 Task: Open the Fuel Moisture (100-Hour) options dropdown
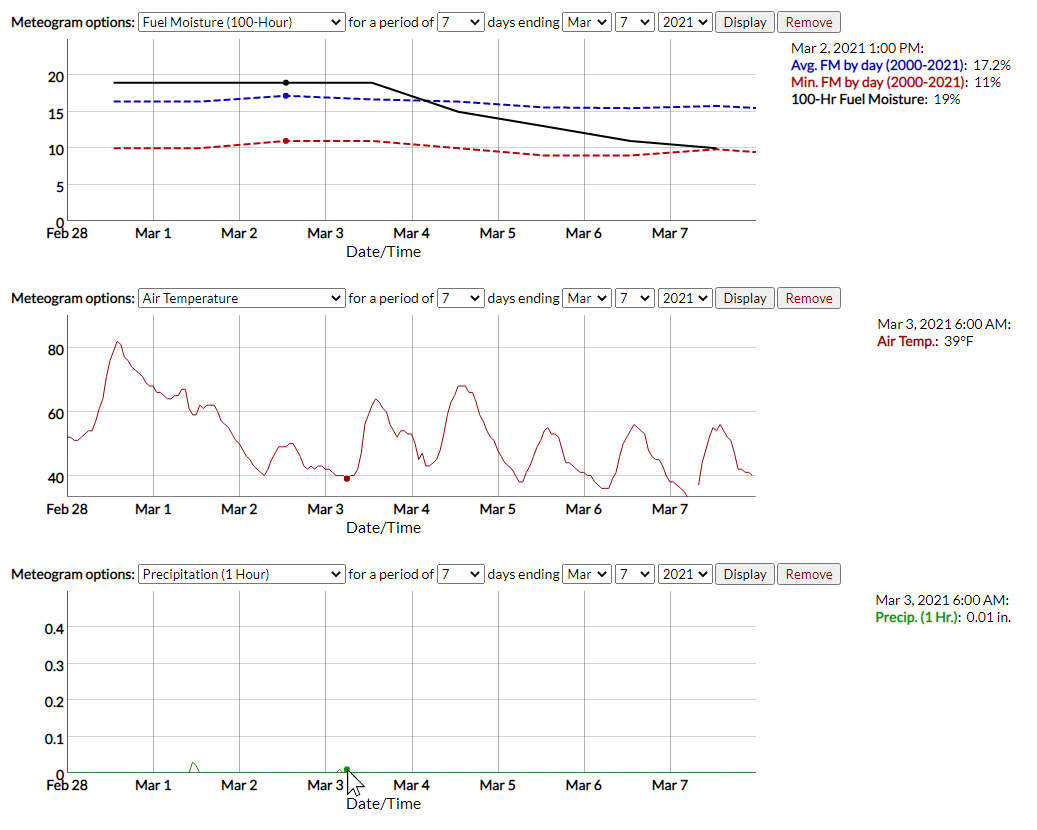[240, 21]
